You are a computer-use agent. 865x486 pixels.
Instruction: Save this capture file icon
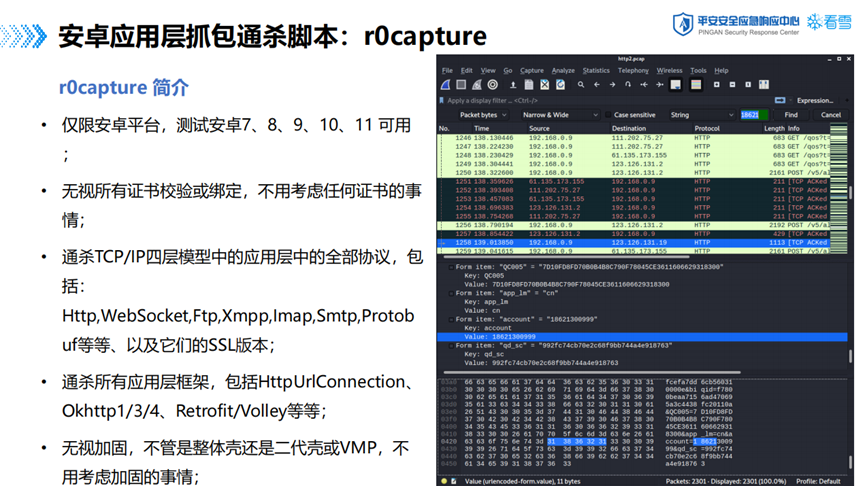tap(528, 85)
